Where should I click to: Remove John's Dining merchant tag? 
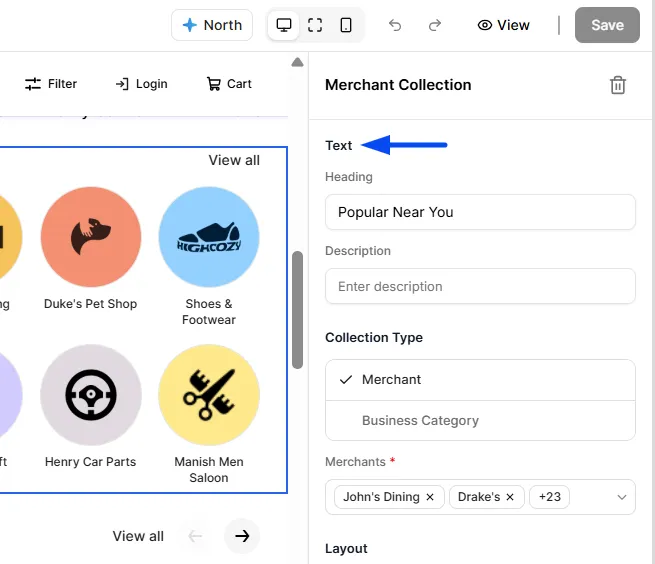coord(430,497)
